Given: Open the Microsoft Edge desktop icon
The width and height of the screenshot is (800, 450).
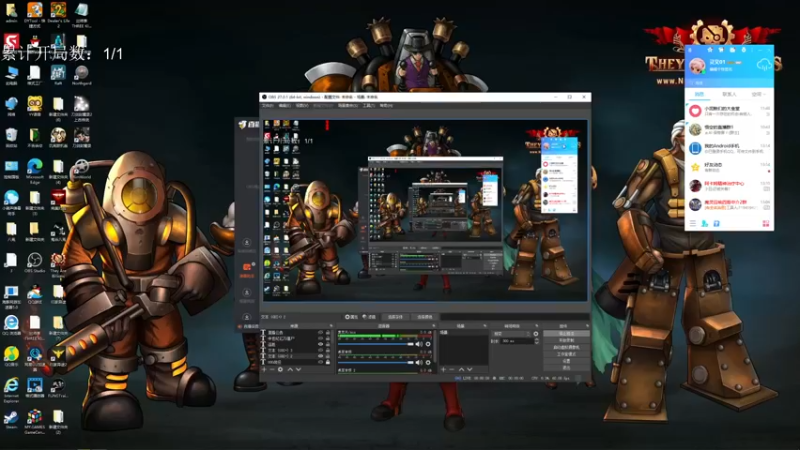Looking at the screenshot, I should pos(35,171).
